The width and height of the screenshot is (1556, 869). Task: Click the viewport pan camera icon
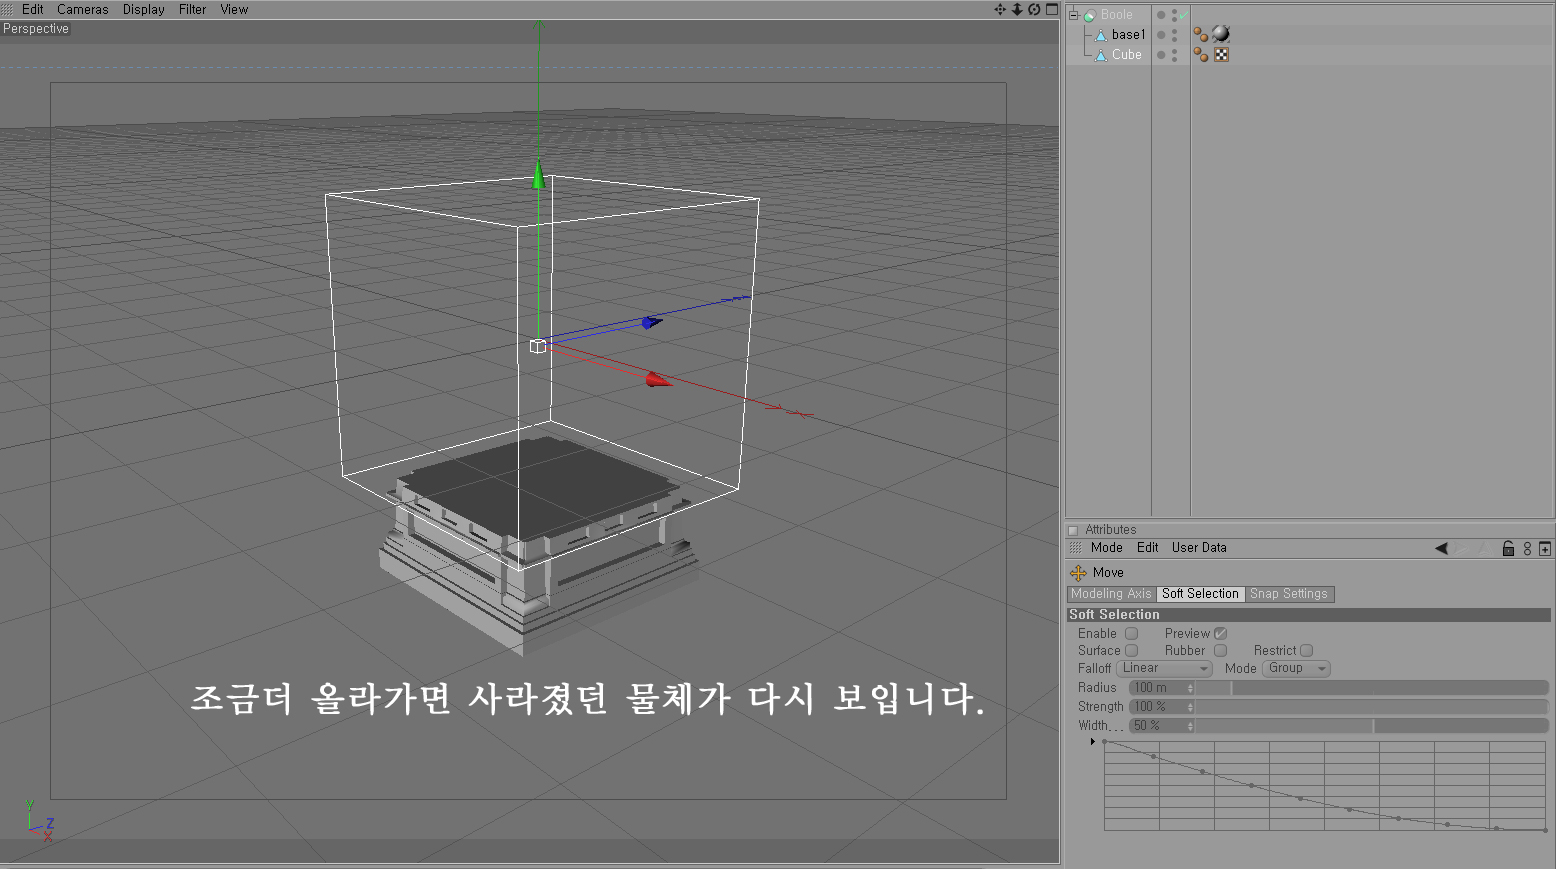tap(1000, 9)
